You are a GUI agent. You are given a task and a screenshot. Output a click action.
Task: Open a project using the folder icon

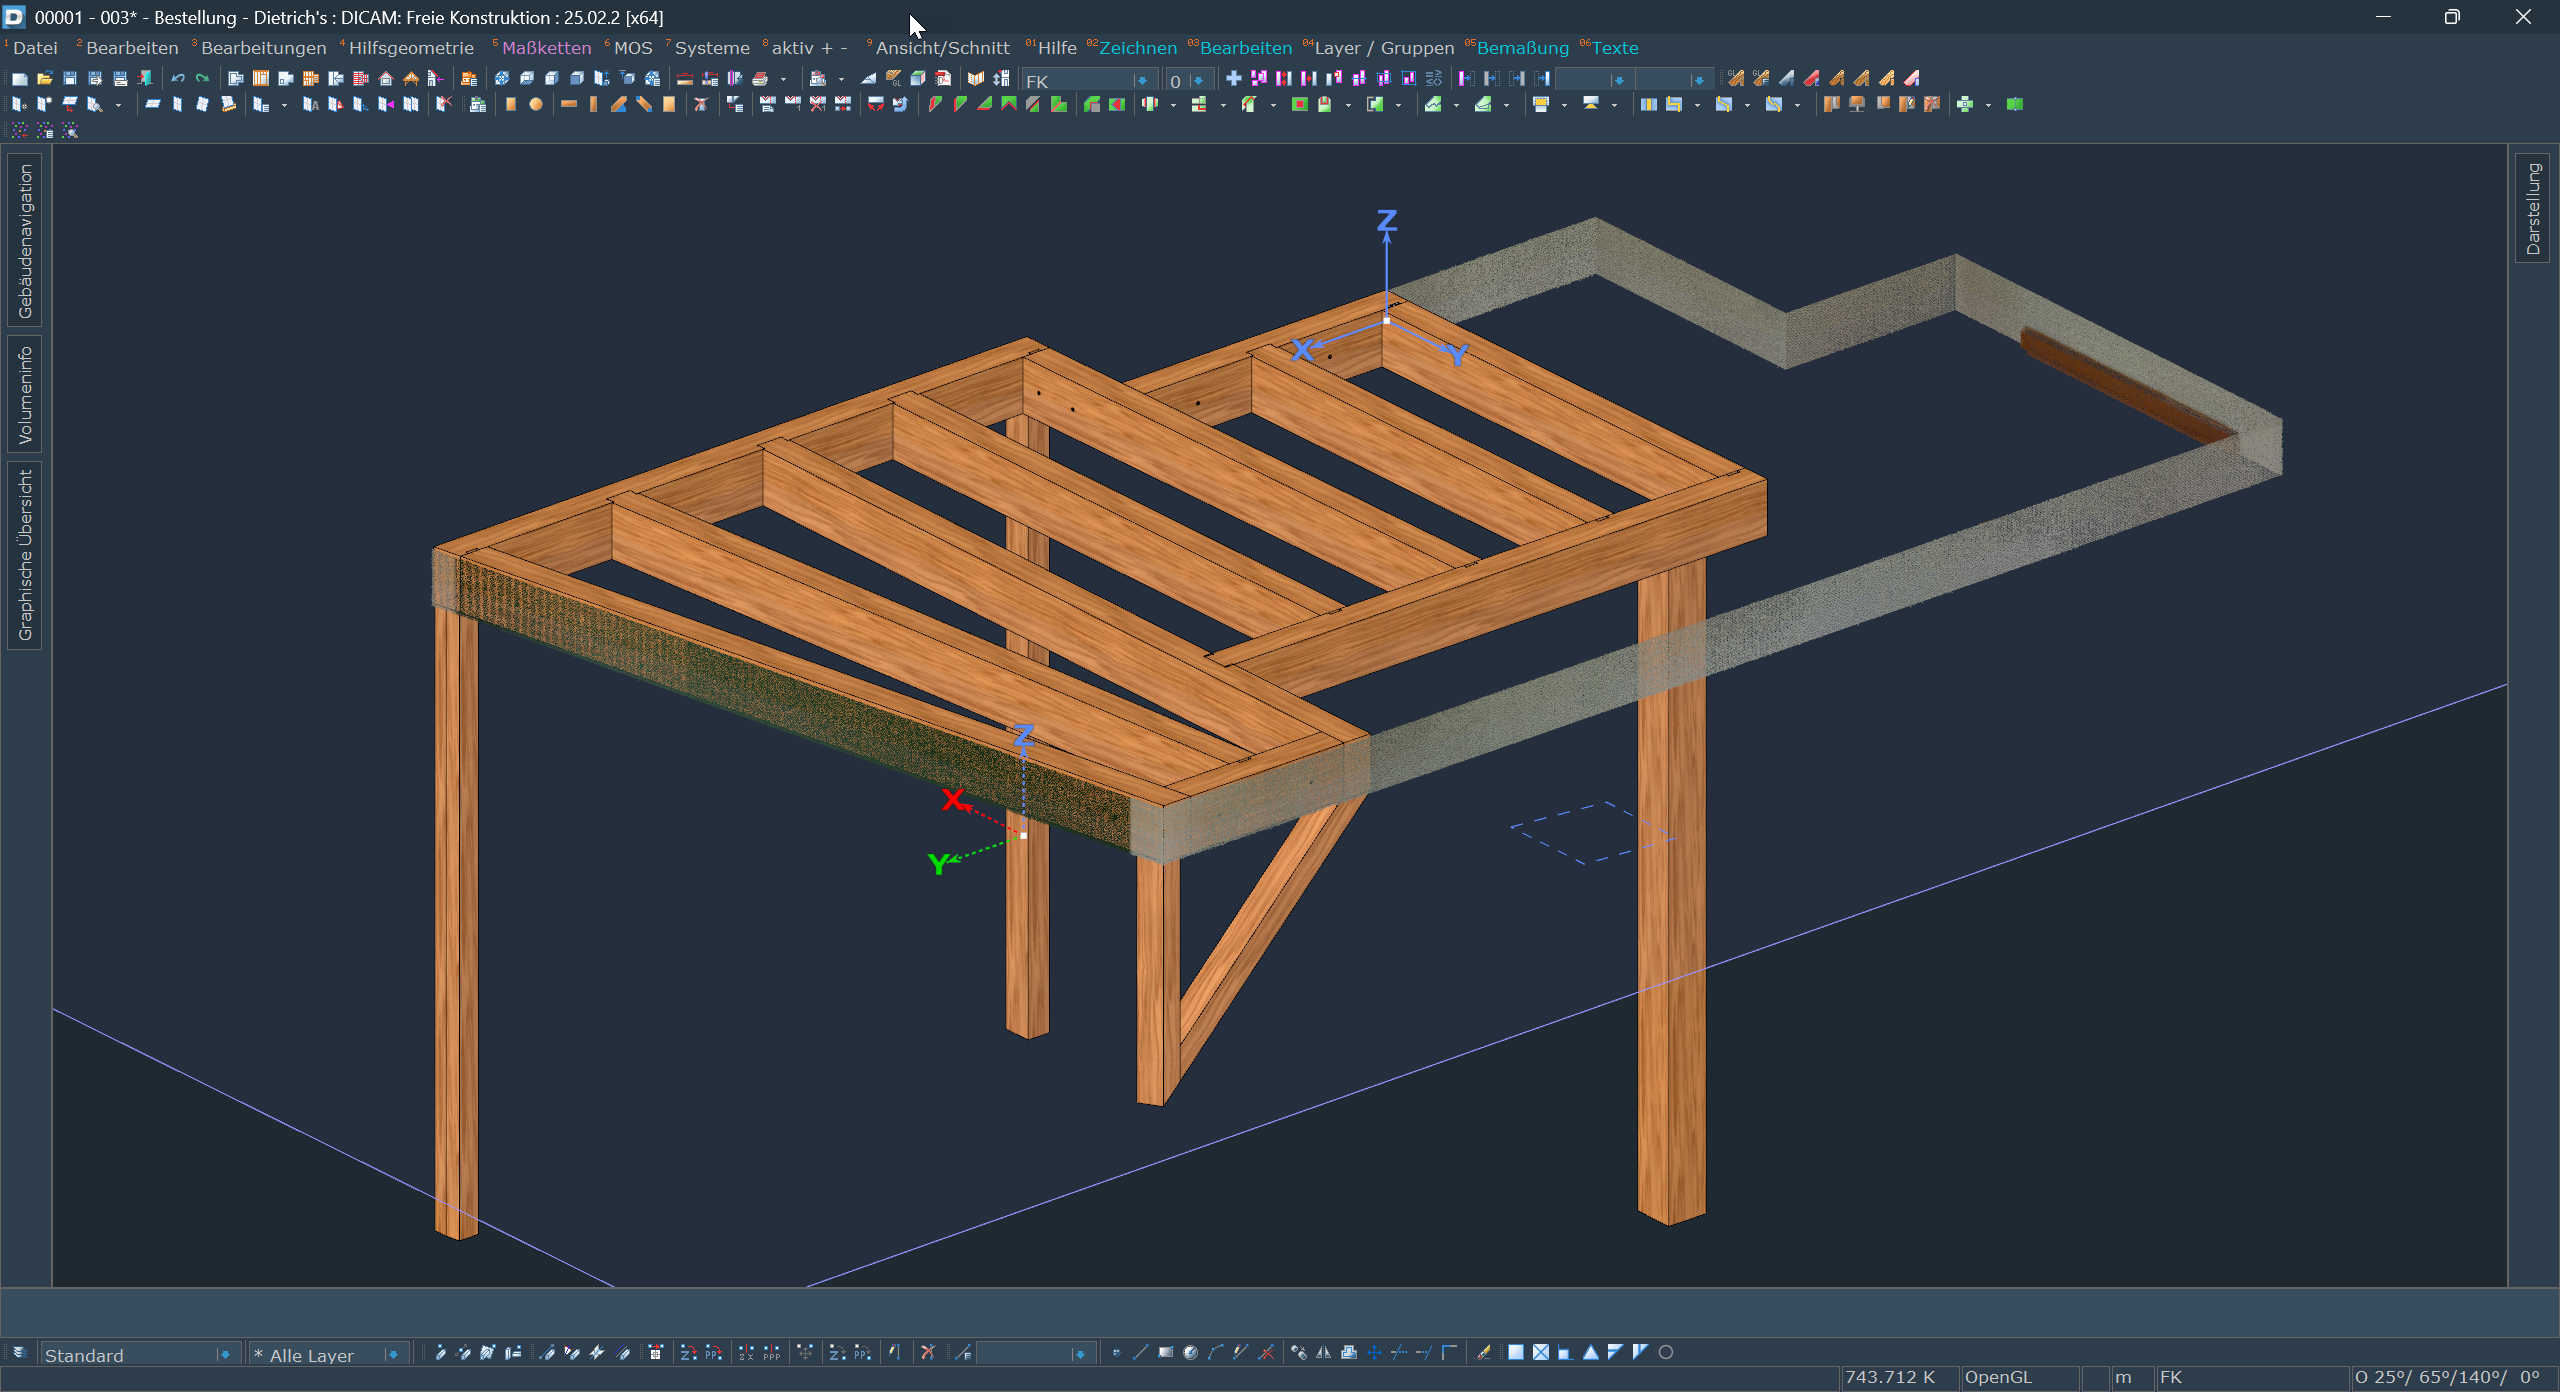(x=45, y=78)
